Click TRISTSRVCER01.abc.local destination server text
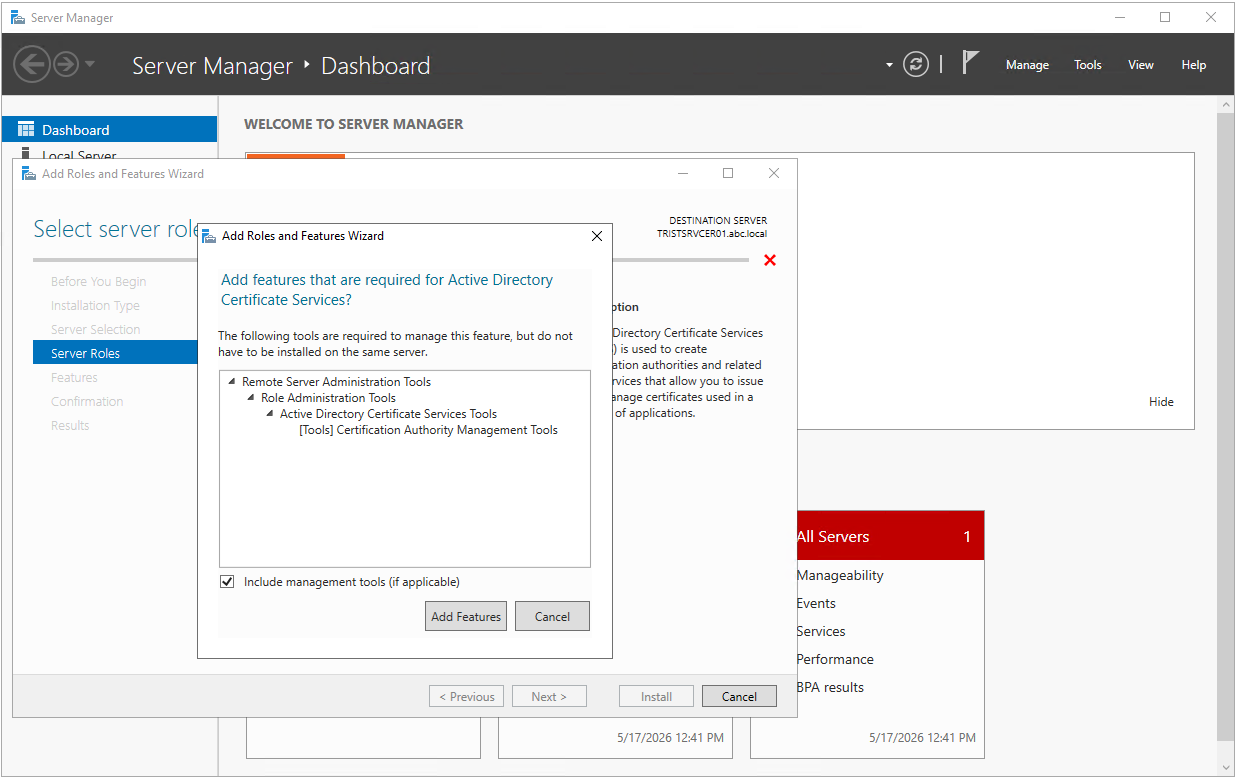This screenshot has width=1237, height=778. [x=712, y=234]
